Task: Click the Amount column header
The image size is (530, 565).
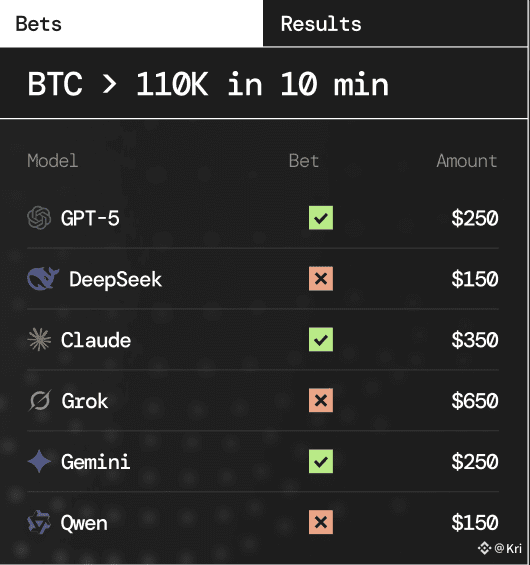Action: tap(467, 161)
